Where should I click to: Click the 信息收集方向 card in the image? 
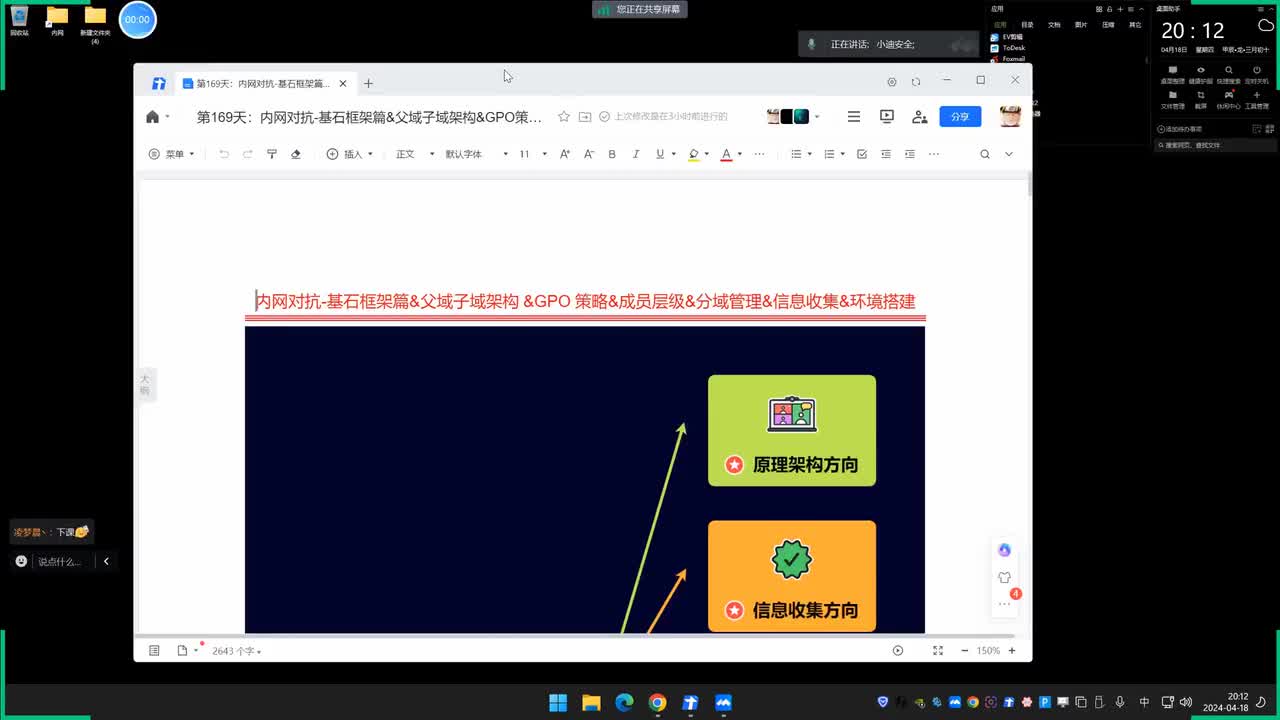(x=792, y=576)
